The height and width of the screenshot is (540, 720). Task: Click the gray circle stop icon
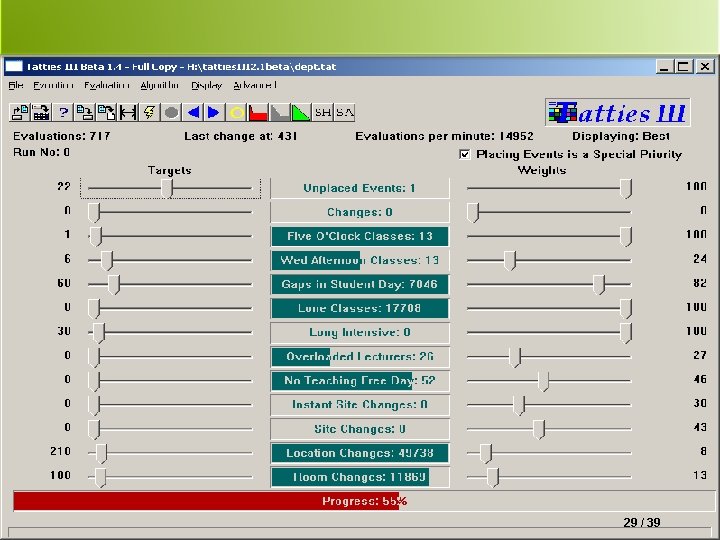[171, 112]
